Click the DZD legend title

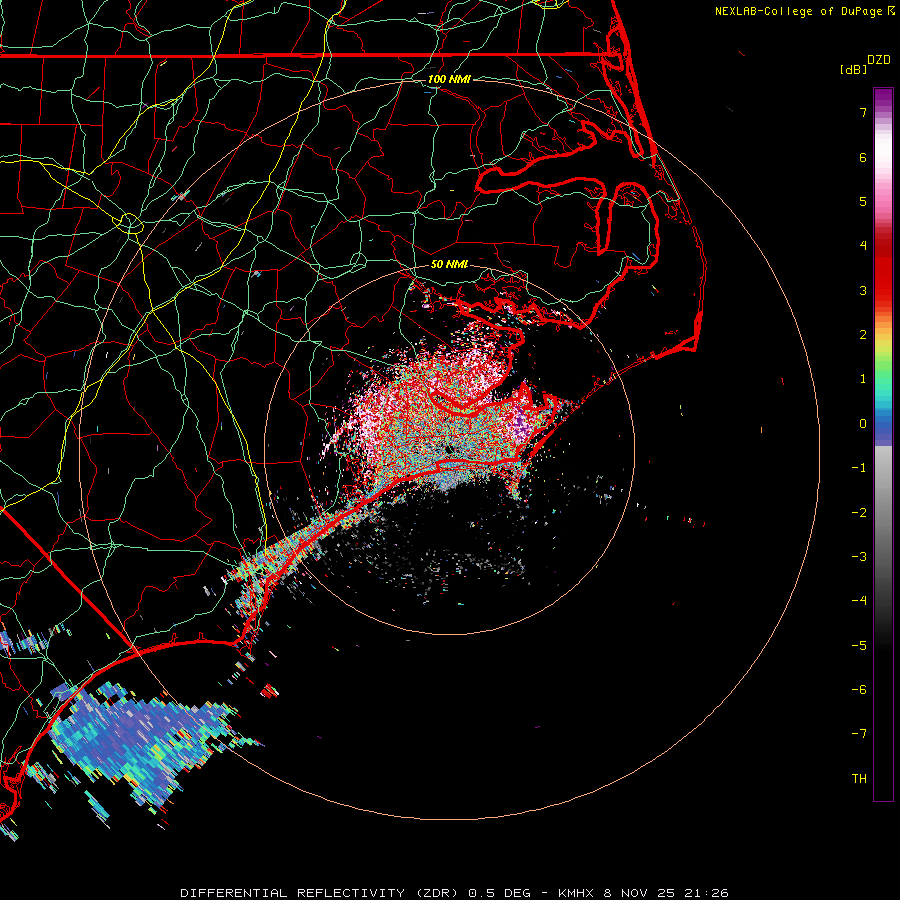point(879,60)
